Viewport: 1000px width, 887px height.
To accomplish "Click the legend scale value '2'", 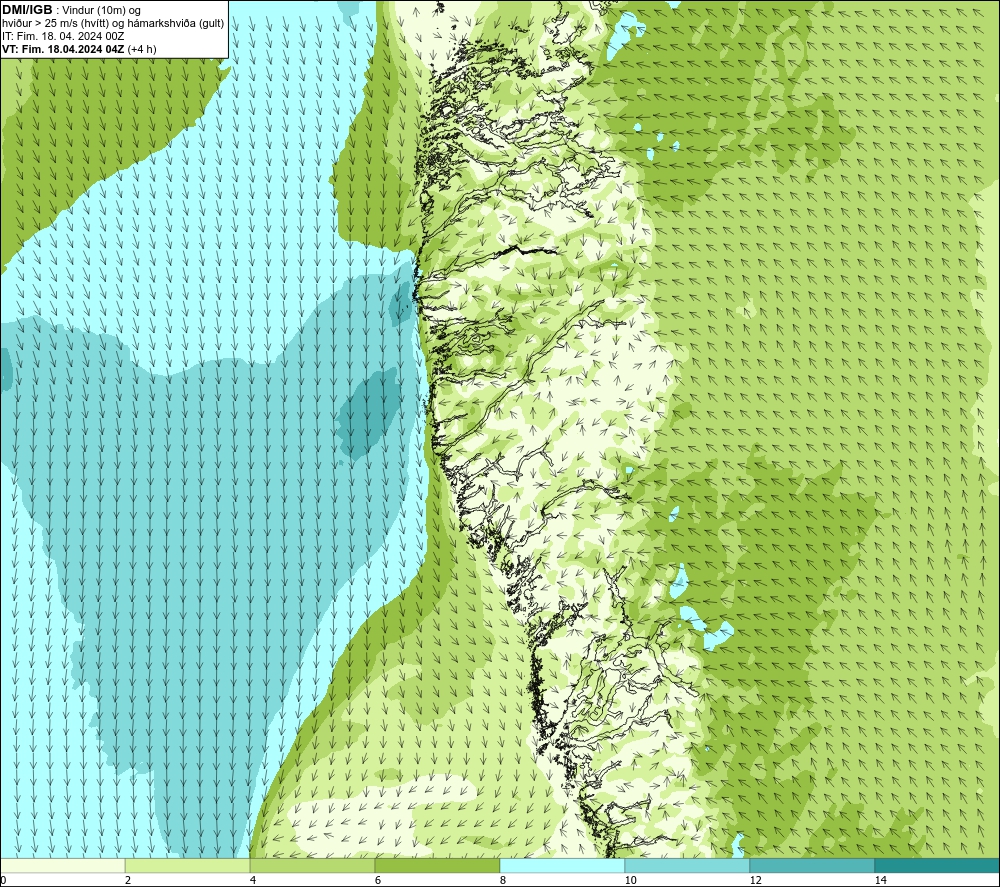I will [128, 880].
